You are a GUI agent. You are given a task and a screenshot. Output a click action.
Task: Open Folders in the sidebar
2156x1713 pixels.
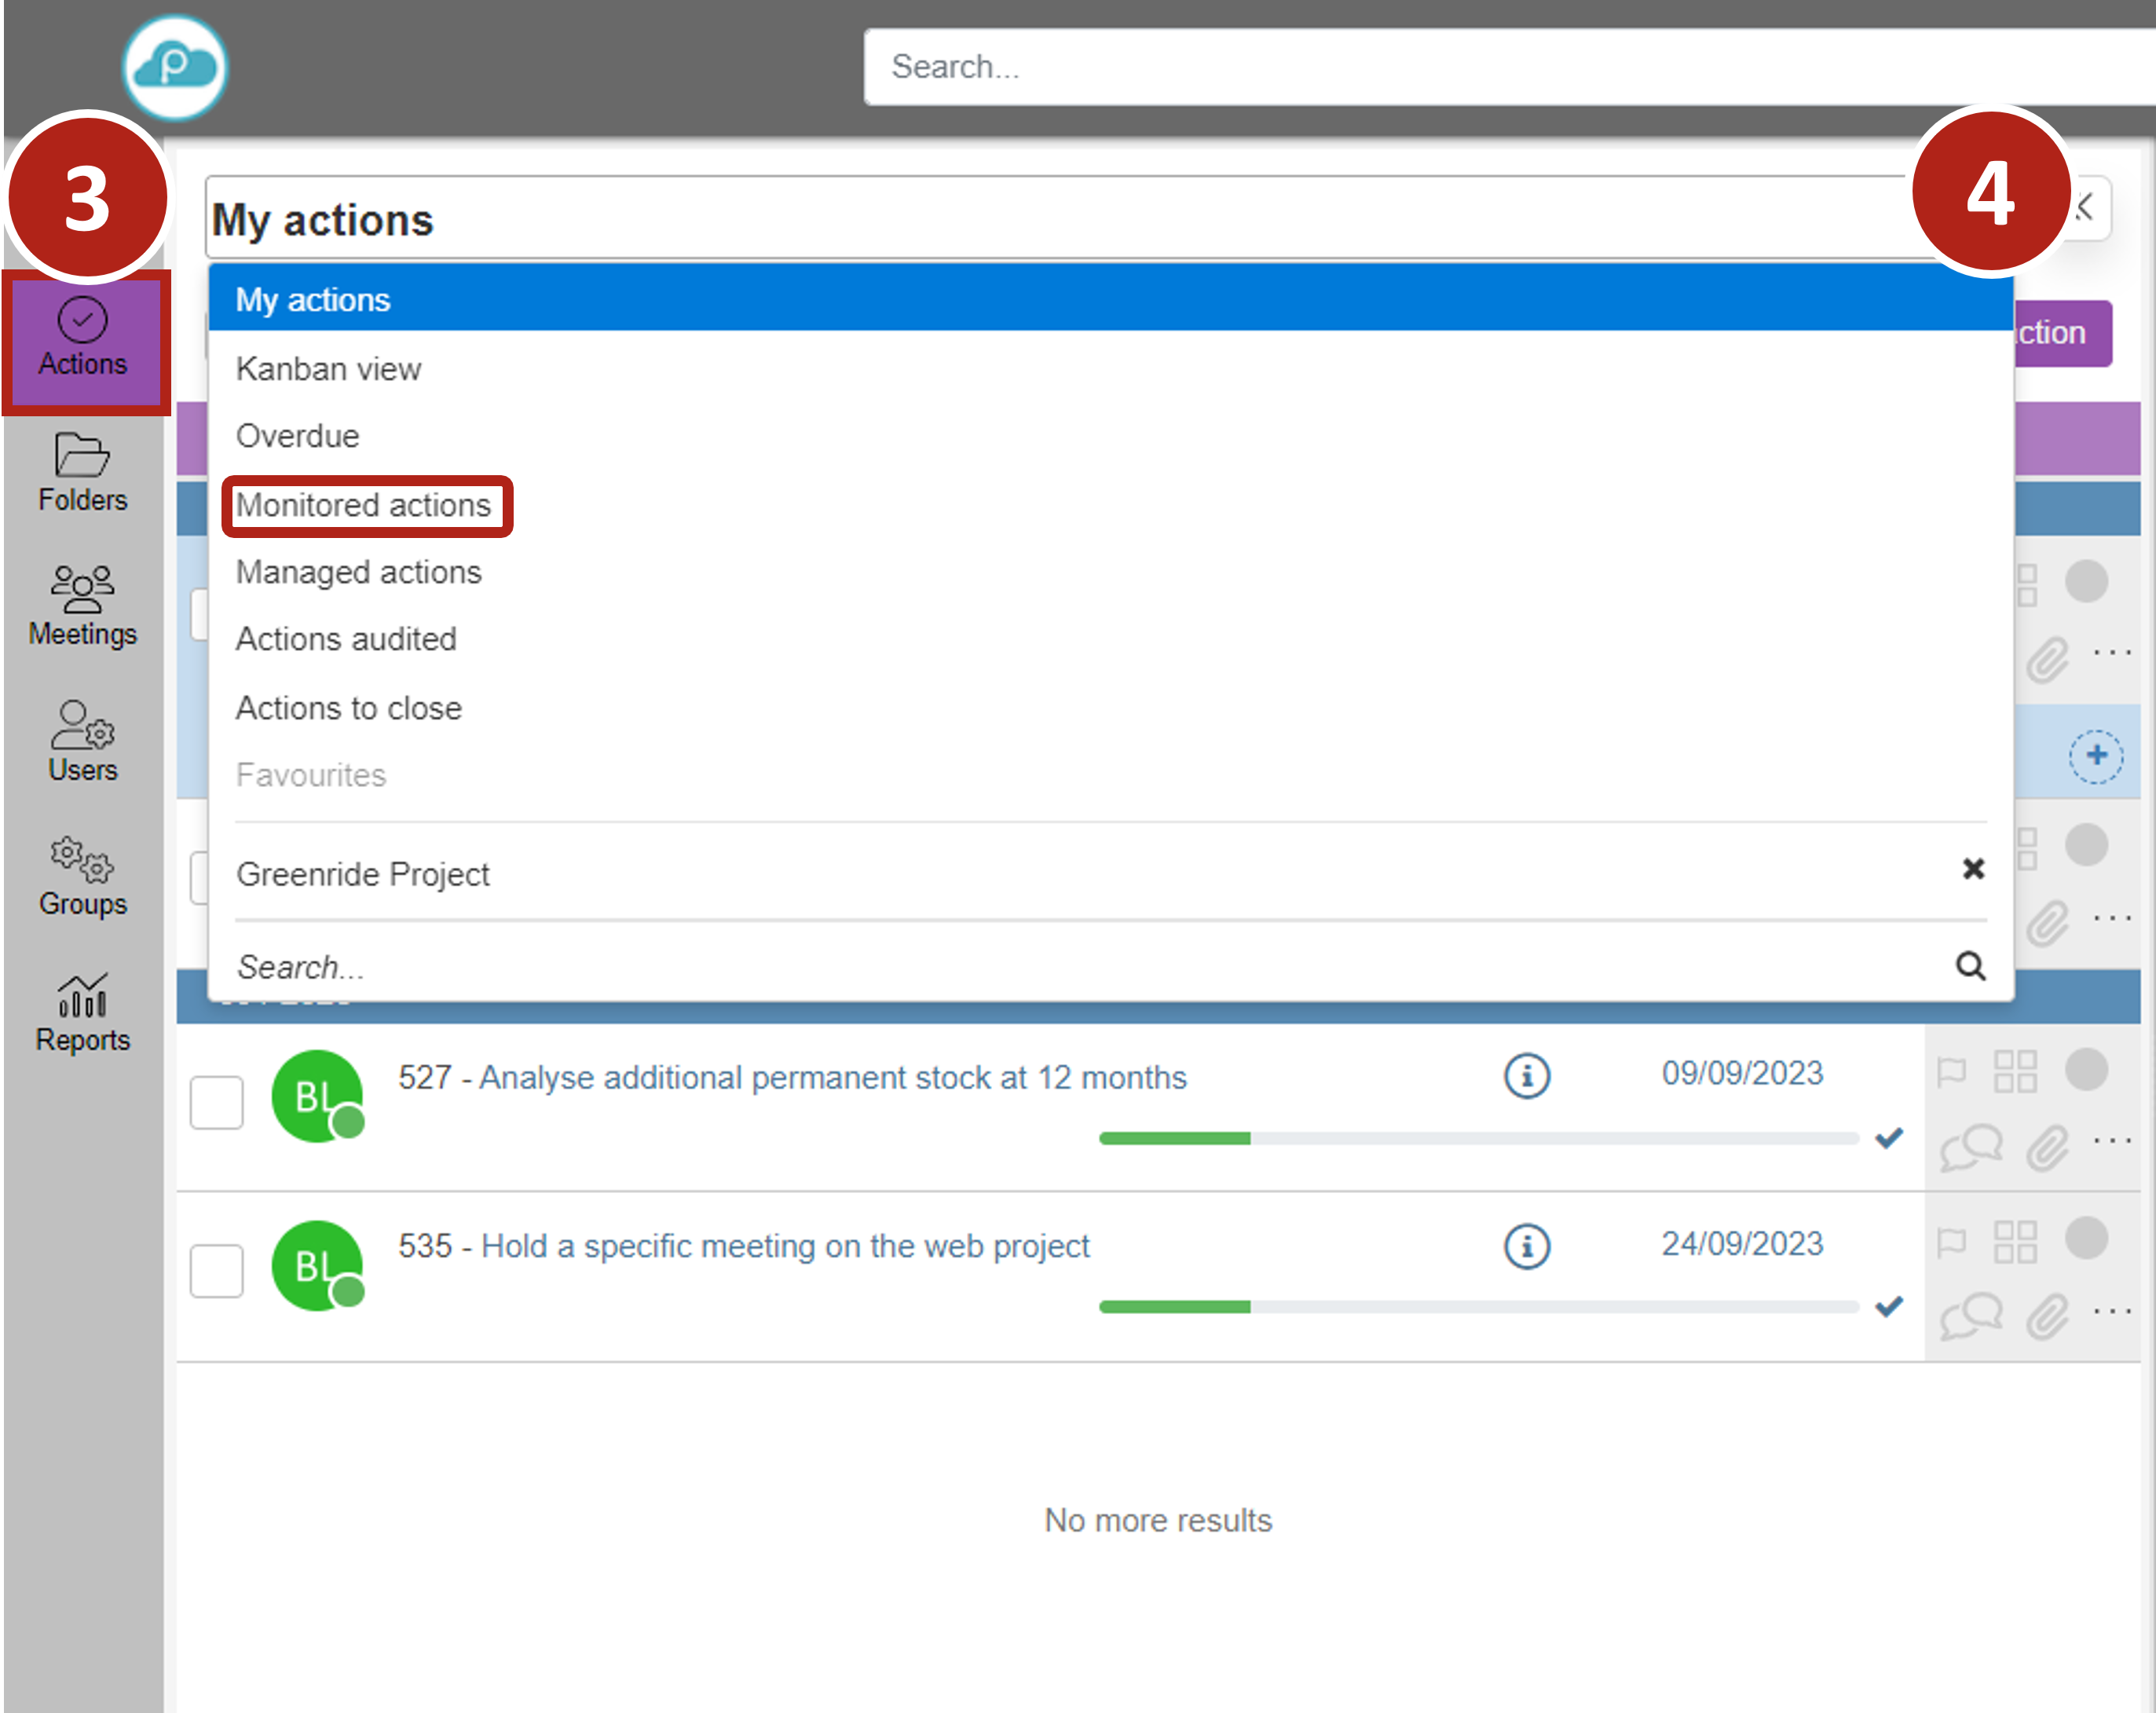click(x=82, y=472)
